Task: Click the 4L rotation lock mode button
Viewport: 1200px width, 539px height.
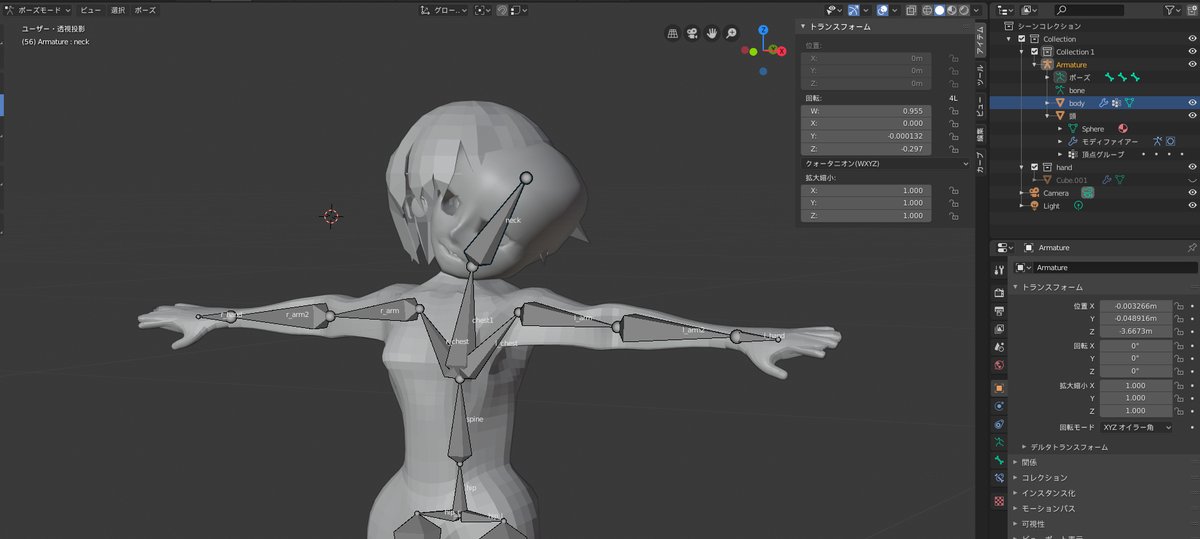Action: (952, 98)
